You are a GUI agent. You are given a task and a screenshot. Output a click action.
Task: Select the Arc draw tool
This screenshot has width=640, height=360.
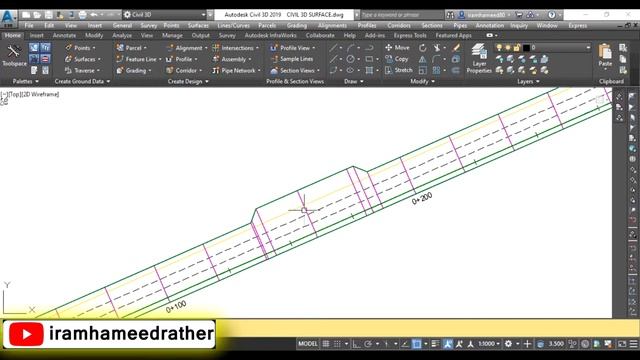pos(351,48)
